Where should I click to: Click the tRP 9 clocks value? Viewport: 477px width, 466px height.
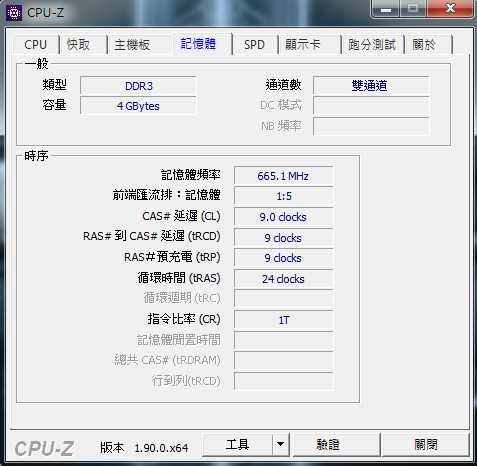pyautogui.click(x=283, y=258)
